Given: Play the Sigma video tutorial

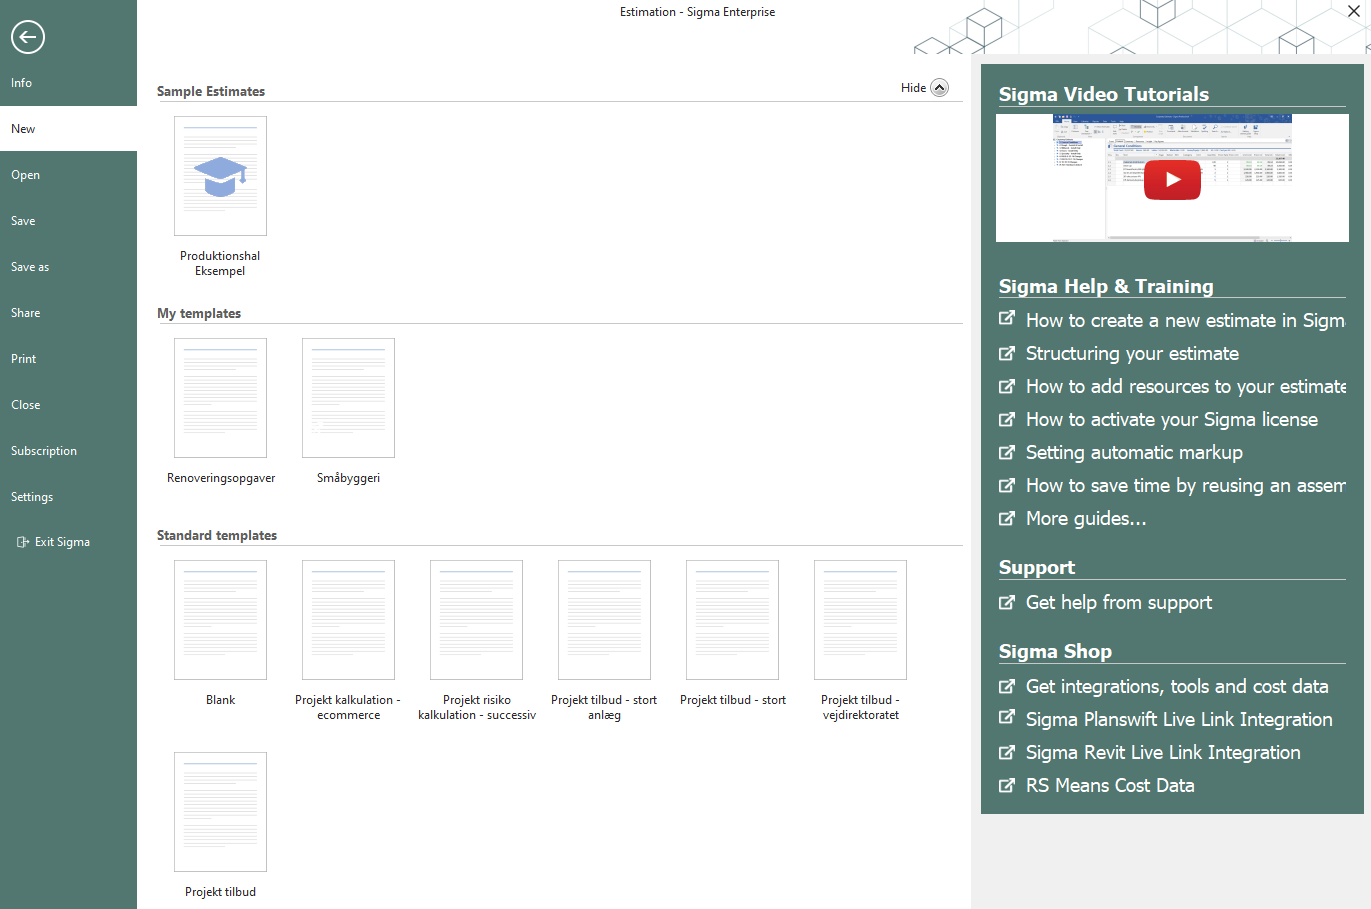Looking at the screenshot, I should [1172, 180].
